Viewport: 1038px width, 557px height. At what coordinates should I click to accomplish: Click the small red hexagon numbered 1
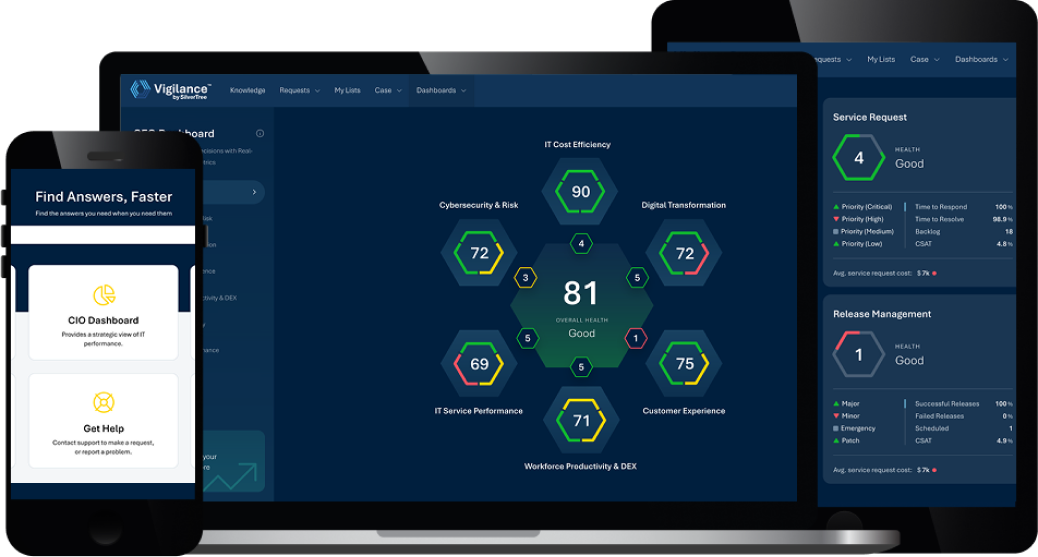coord(636,338)
